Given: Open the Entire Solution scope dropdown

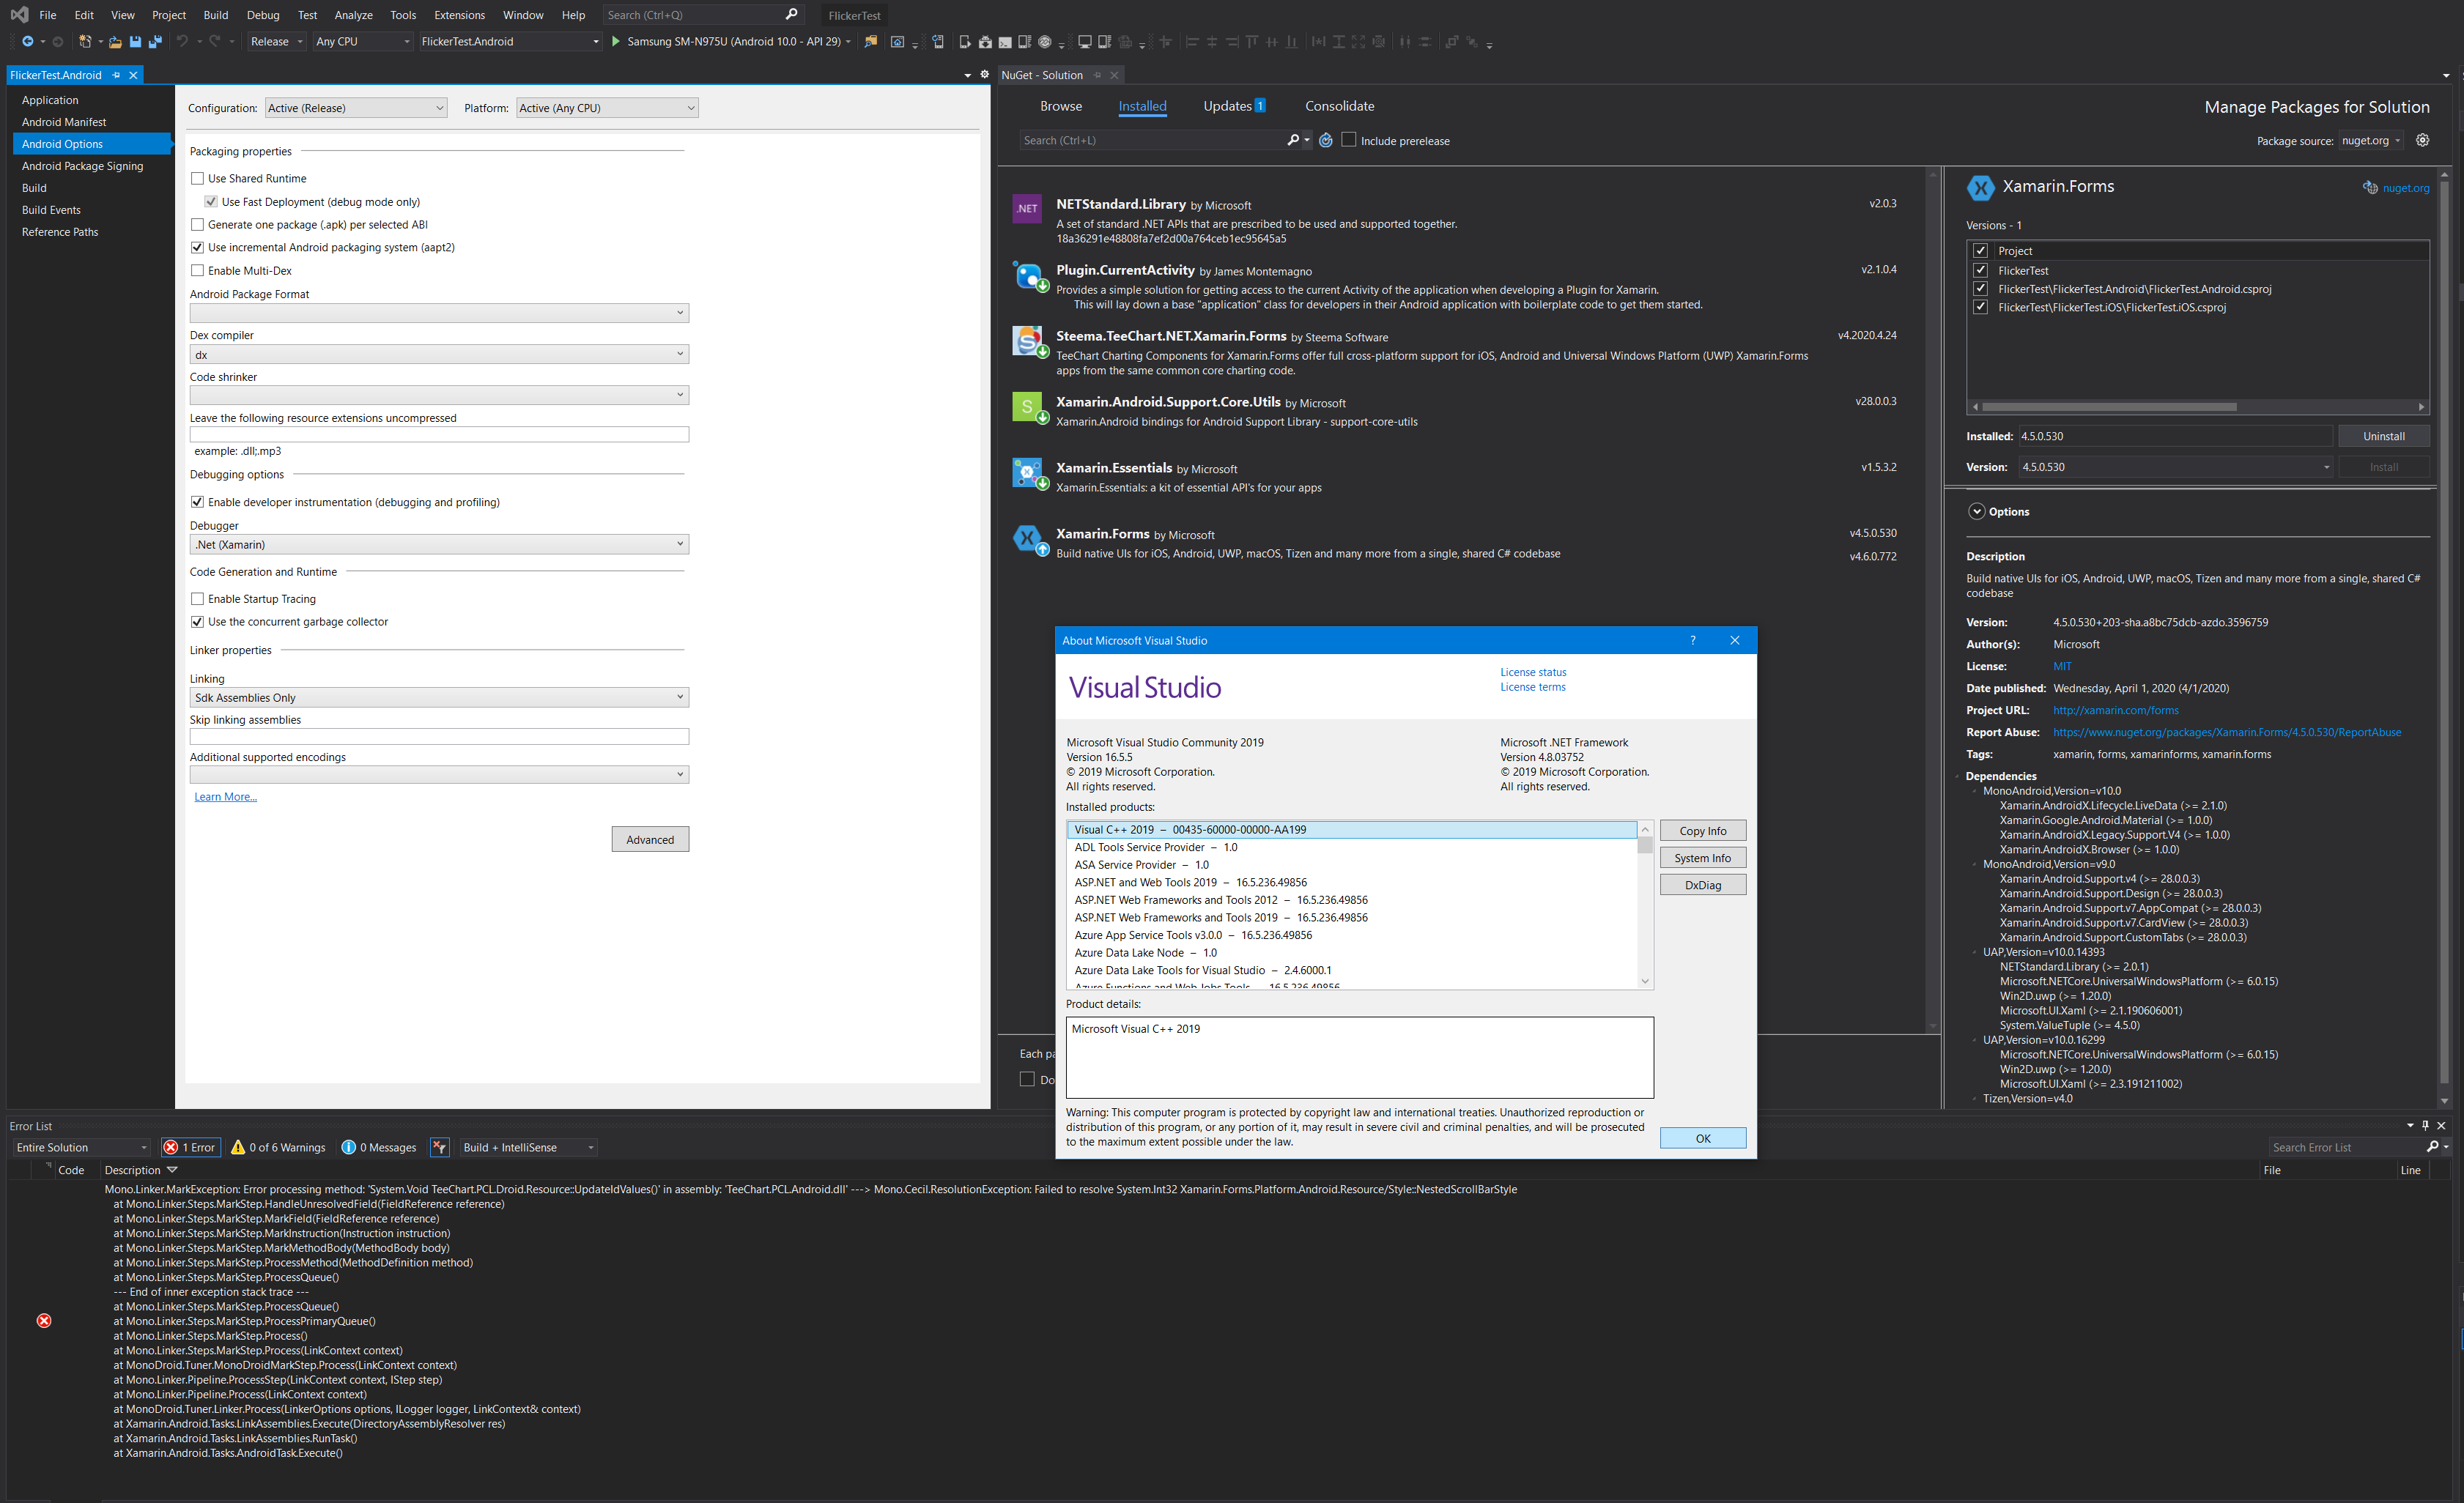Looking at the screenshot, I should pos(81,1147).
